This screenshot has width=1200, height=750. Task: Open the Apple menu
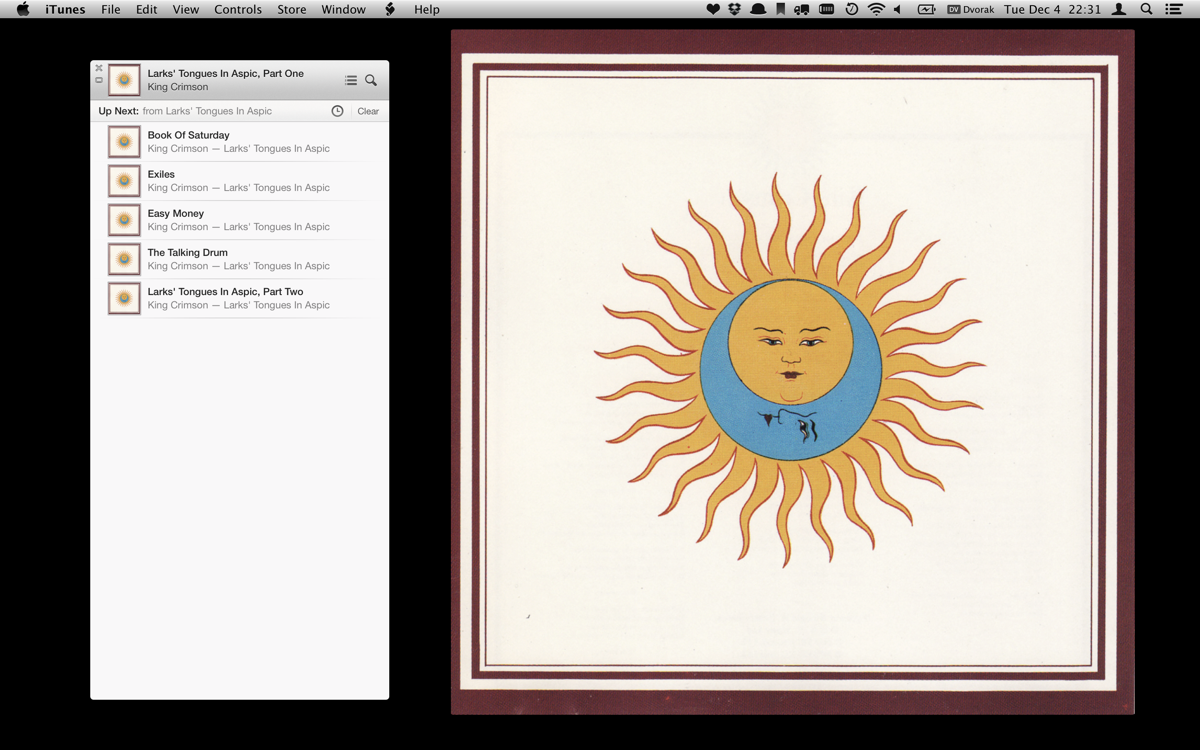(x=23, y=9)
